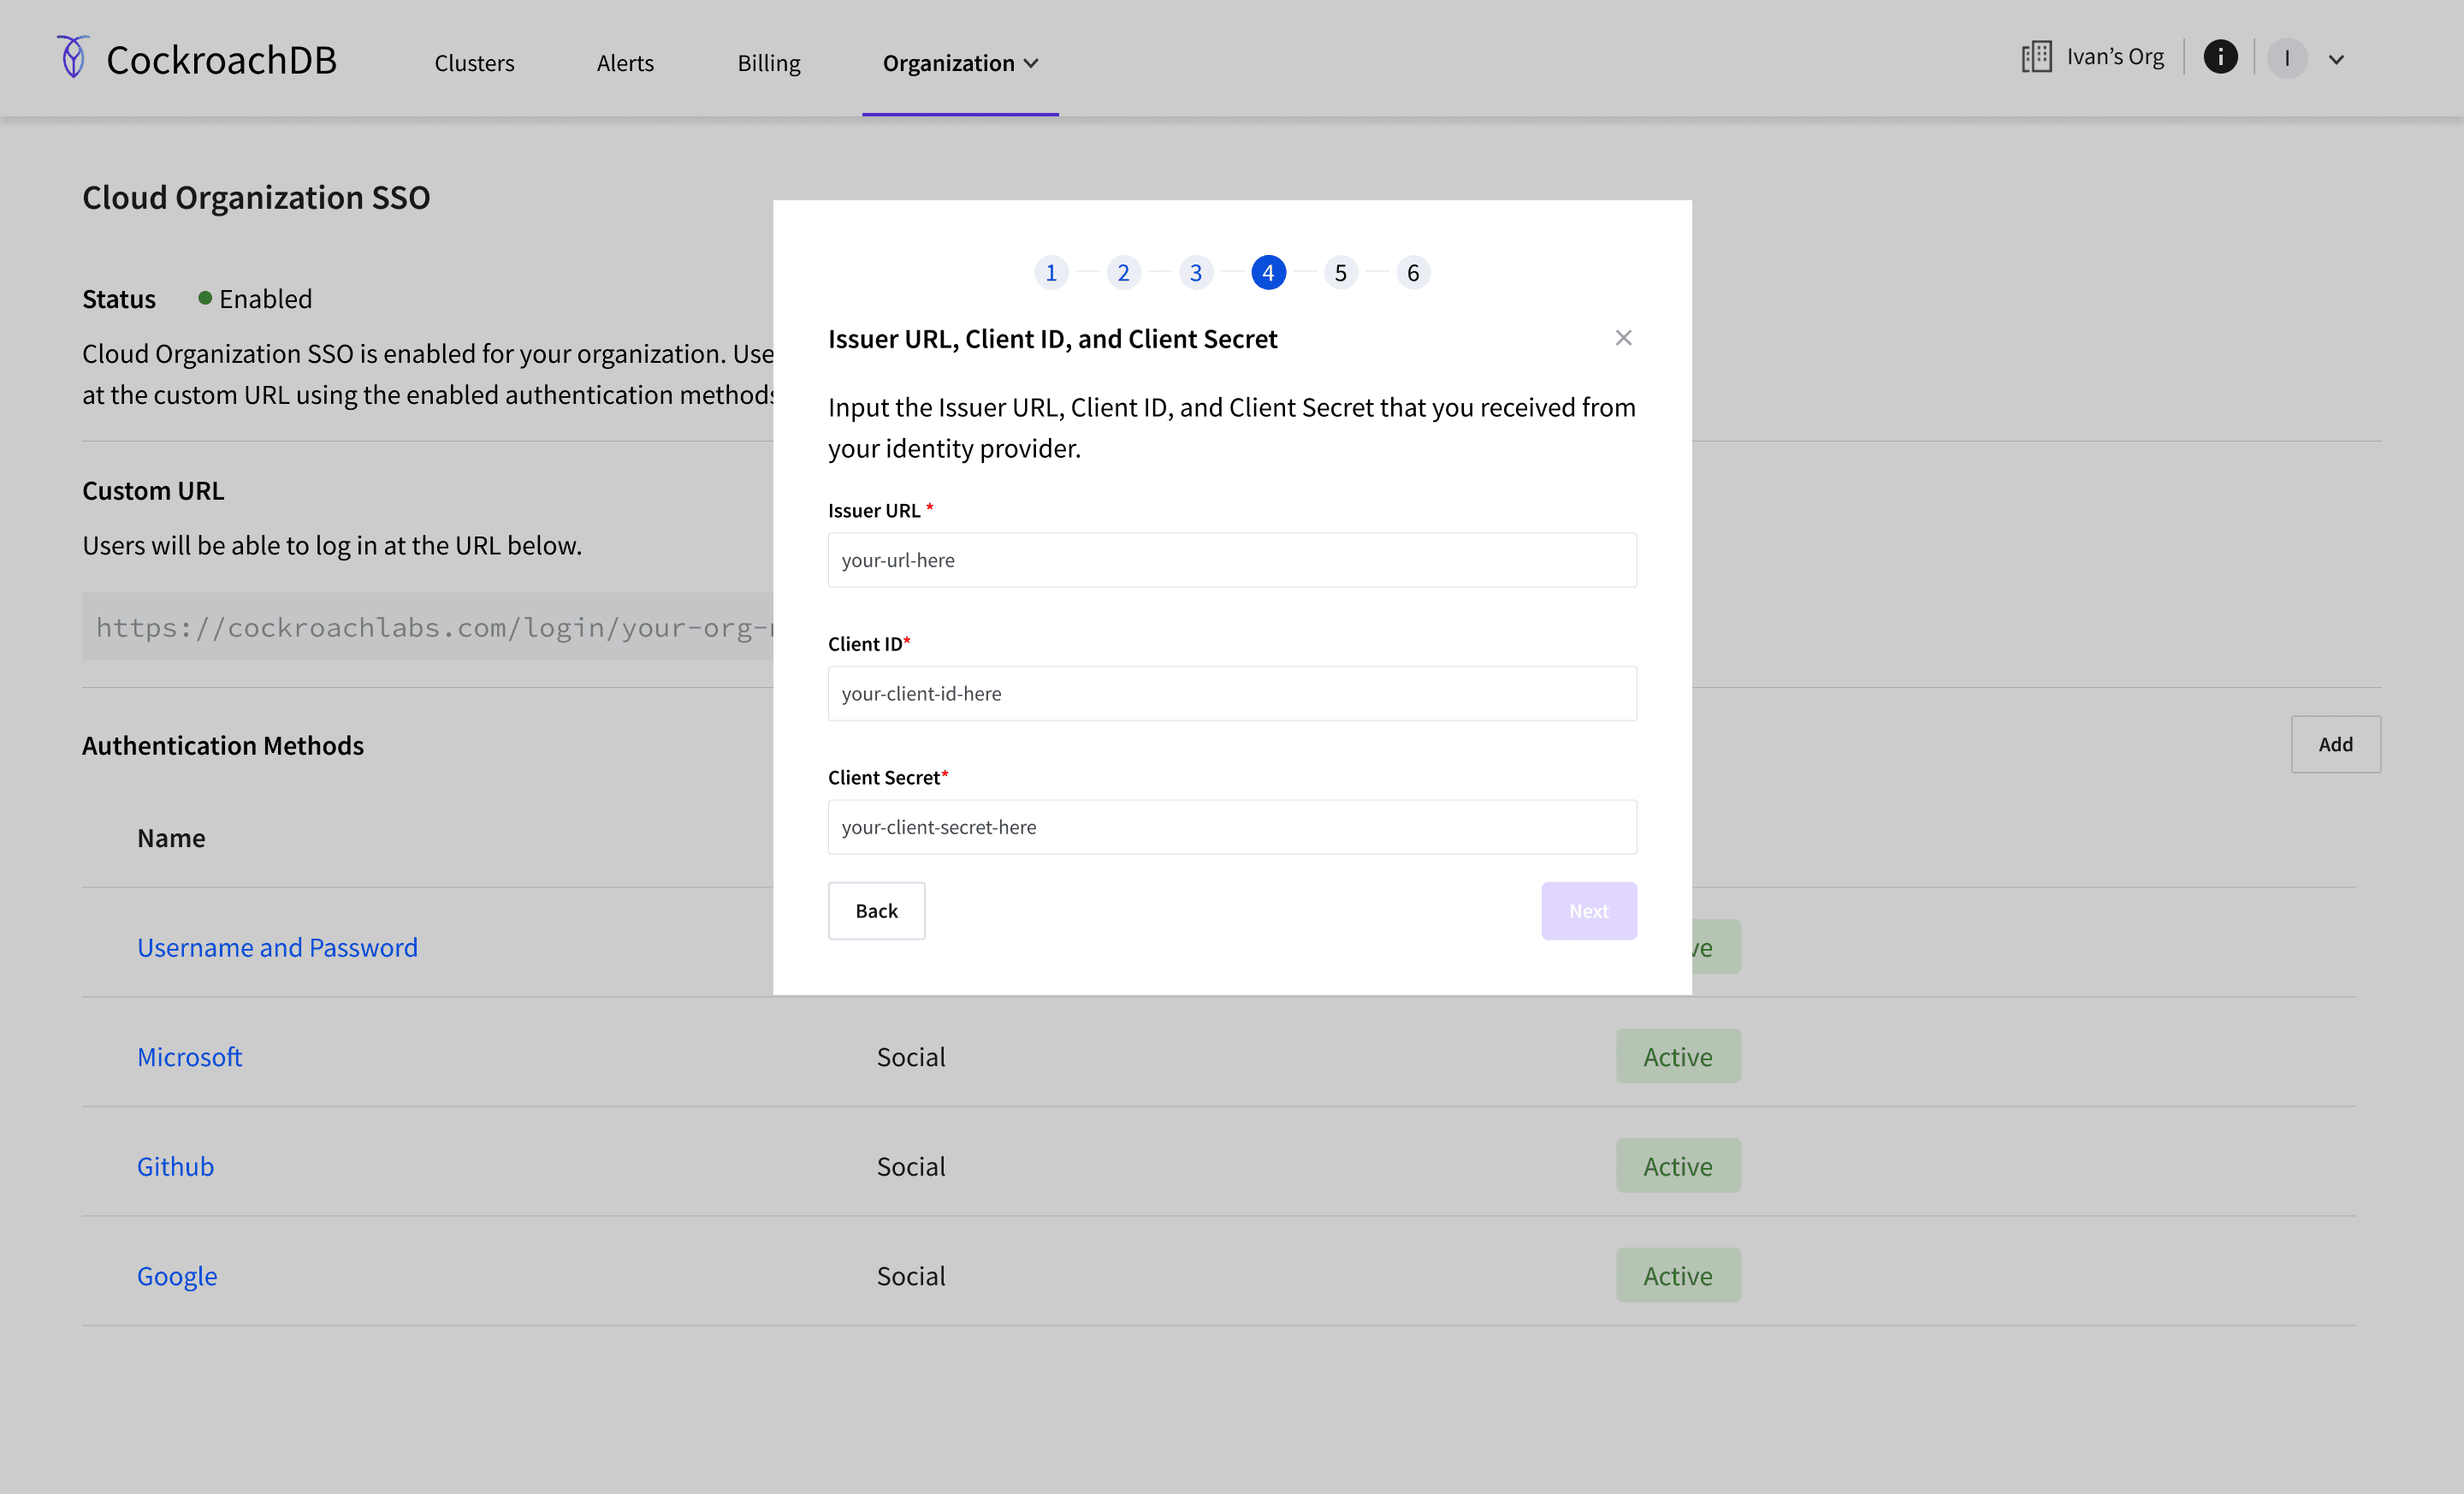Close the Issuer URL dialog
The image size is (2464, 1494).
(x=1623, y=338)
